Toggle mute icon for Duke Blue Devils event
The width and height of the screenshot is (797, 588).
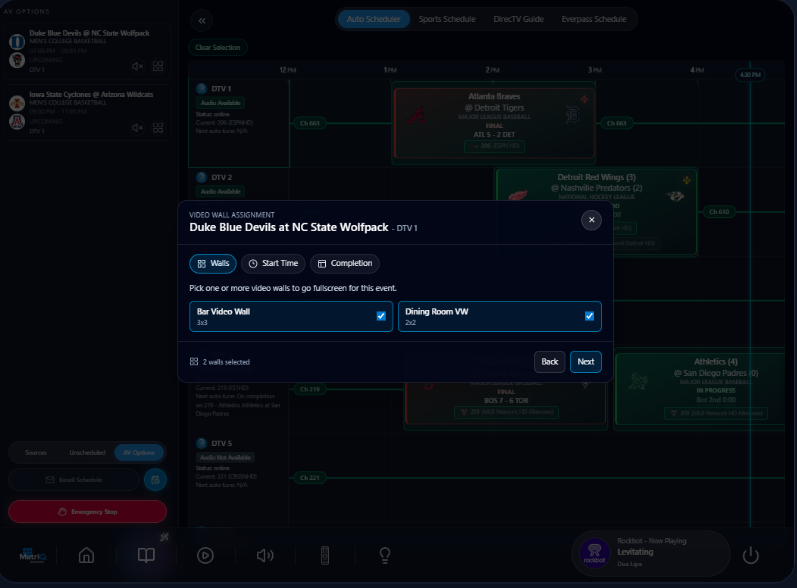click(138, 67)
